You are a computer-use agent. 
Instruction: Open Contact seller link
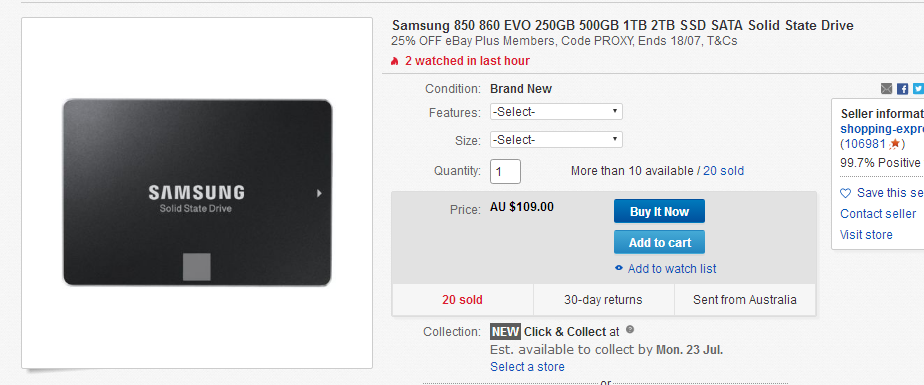click(x=878, y=214)
